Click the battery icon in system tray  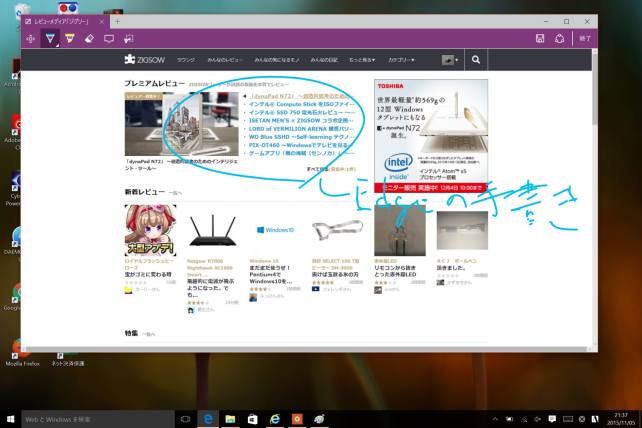(x=509, y=419)
